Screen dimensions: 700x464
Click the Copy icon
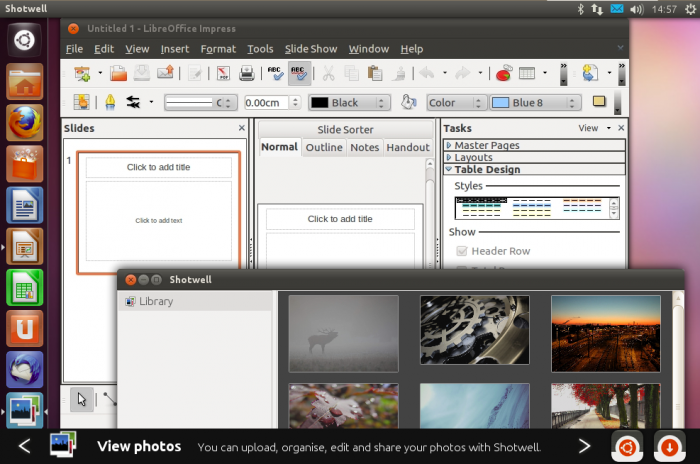point(351,73)
